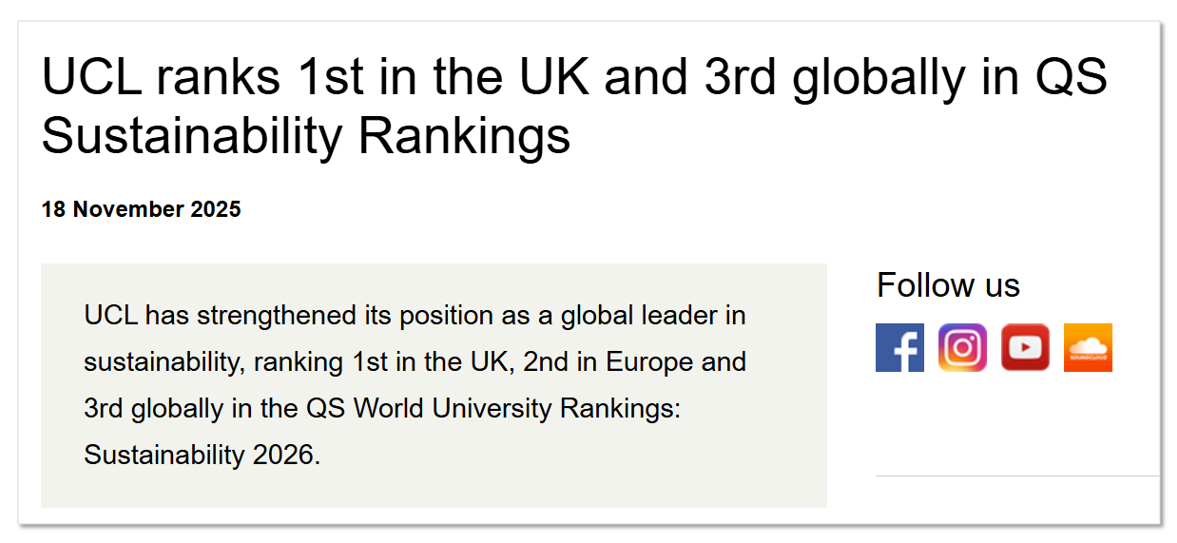Open the orange SoundCloud icon

tap(1088, 348)
